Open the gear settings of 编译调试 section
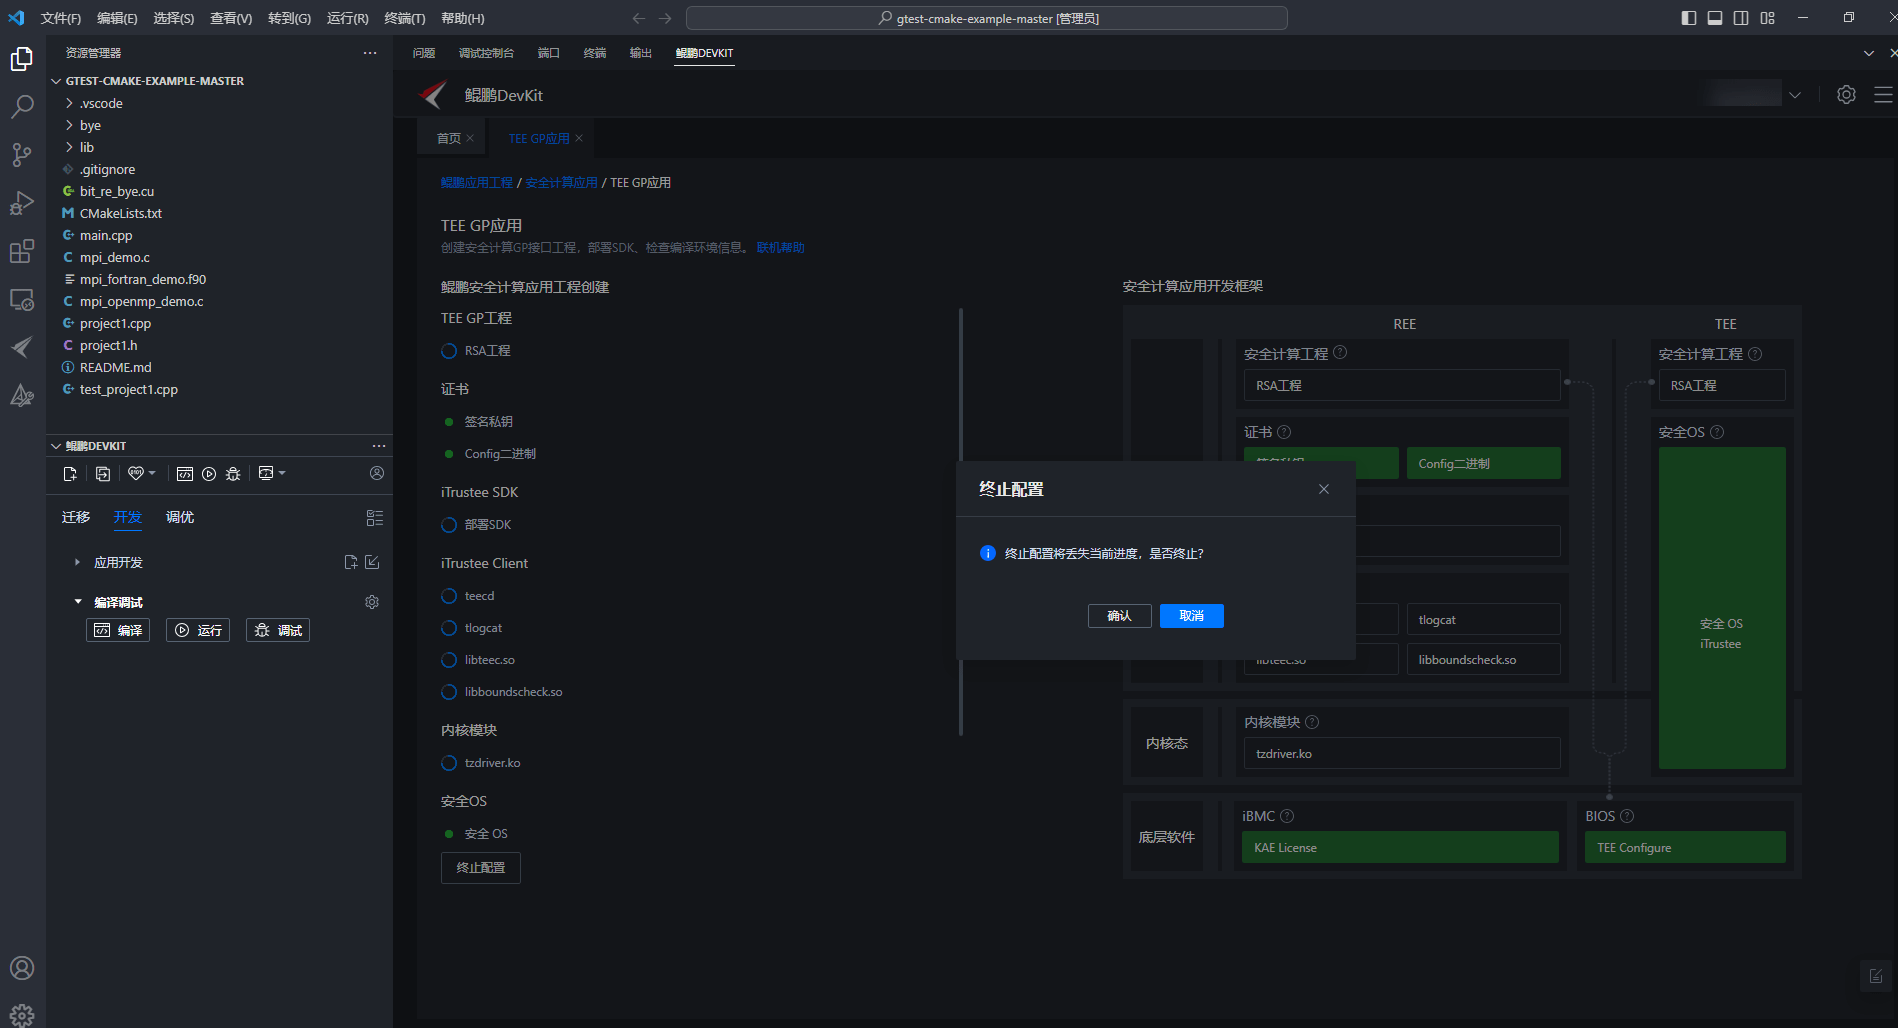Viewport: 1898px width, 1028px height. pos(372,602)
